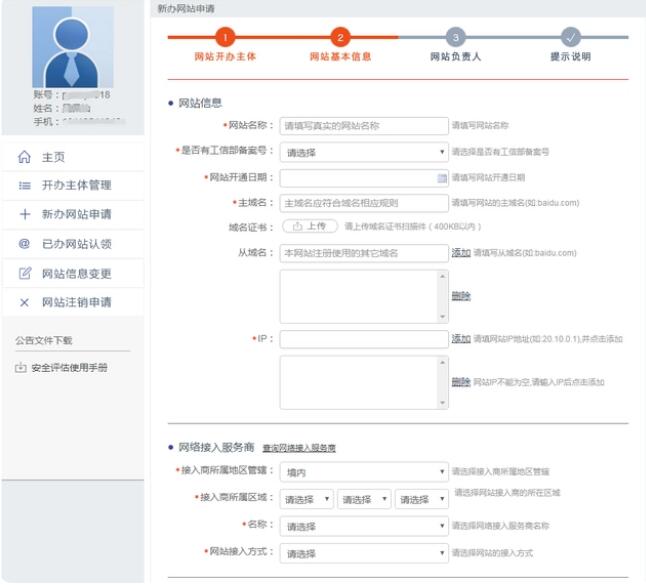The image size is (646, 585).
Task: Click the X icon beside 网站注销申请
Action: point(24,302)
